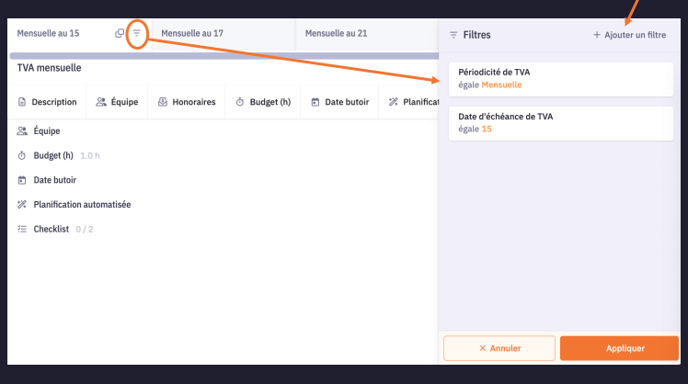Click the Équipe row people icon

tap(22, 131)
